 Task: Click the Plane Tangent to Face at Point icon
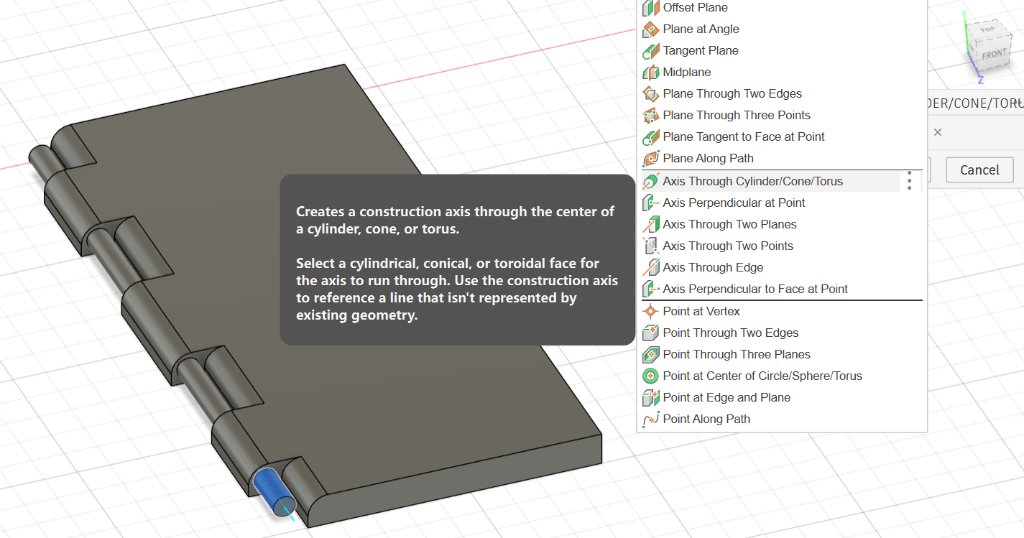click(x=651, y=137)
